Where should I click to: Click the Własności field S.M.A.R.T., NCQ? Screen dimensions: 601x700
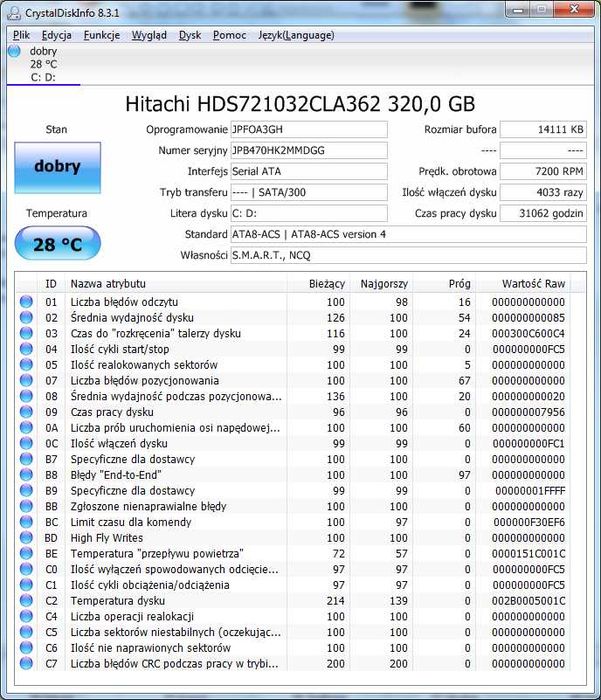click(x=409, y=255)
